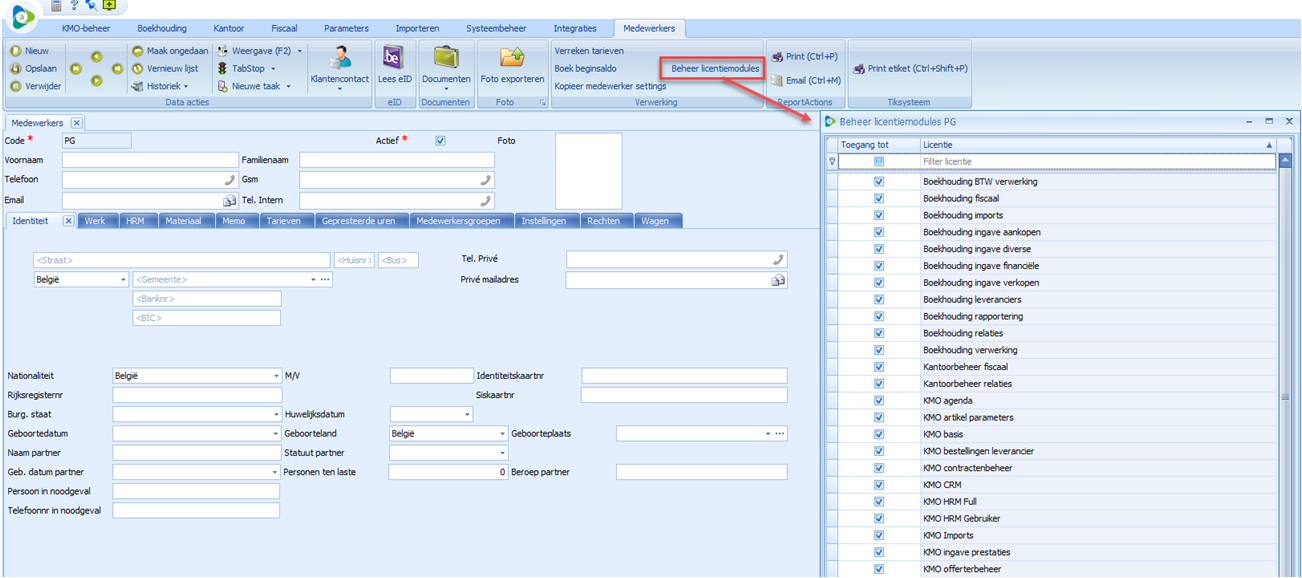Switch to the Boekhouding ribbon tab
1302x578 pixels.
[x=161, y=28]
